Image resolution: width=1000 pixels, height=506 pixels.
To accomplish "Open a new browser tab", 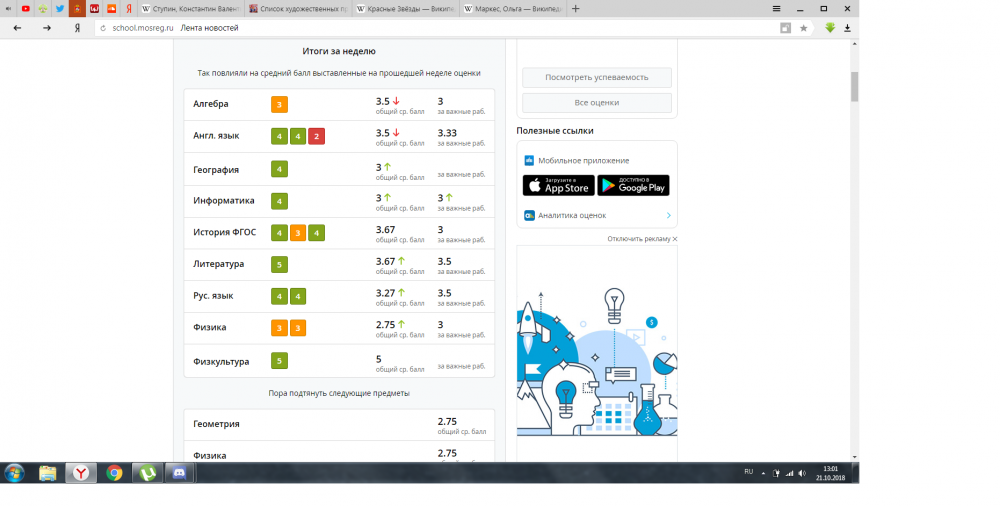I will click(575, 9).
